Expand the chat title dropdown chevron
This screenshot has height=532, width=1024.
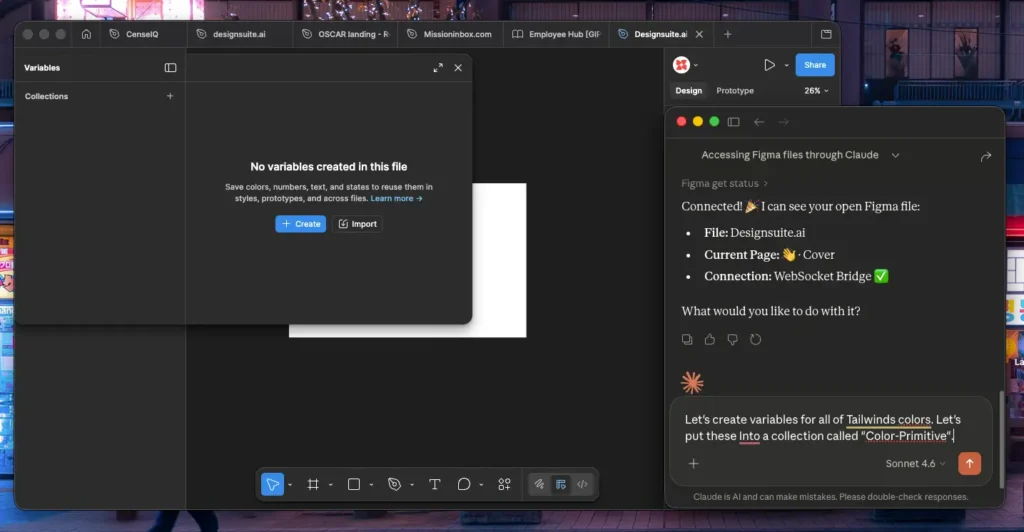(x=895, y=155)
